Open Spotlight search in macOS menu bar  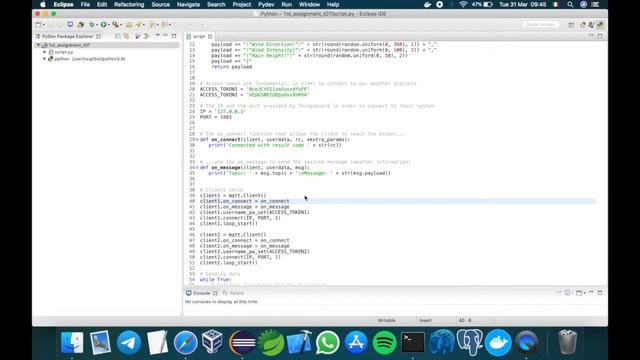tap(570, 4)
